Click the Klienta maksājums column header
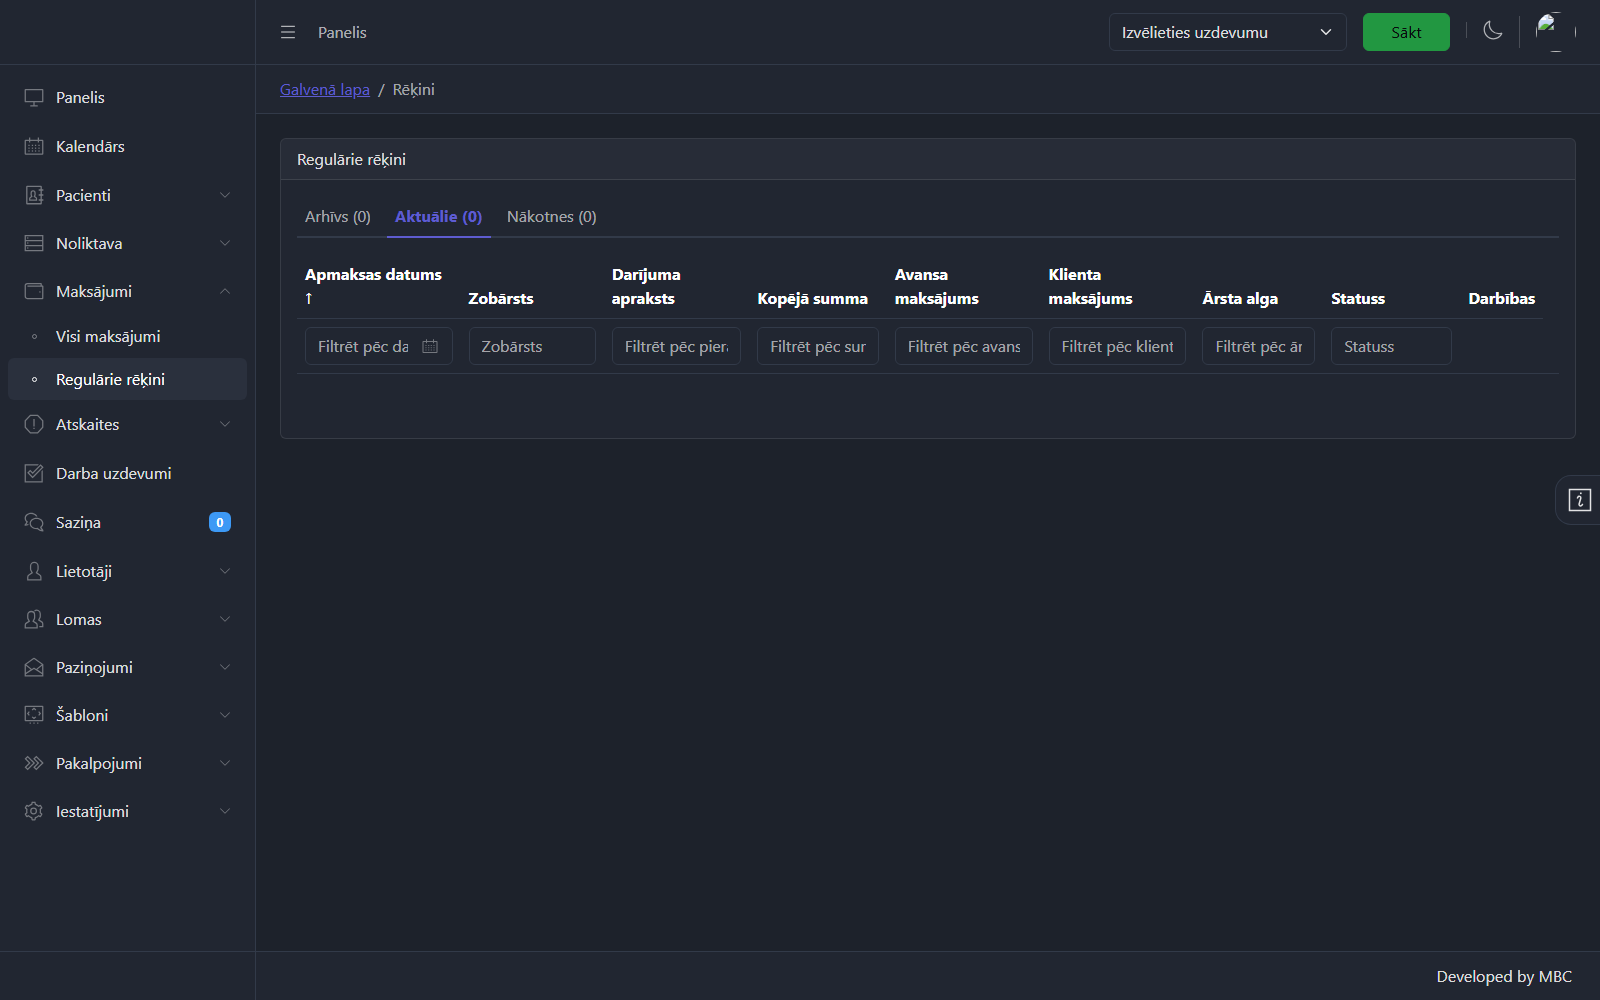Image resolution: width=1600 pixels, height=1000 pixels. tap(1090, 286)
